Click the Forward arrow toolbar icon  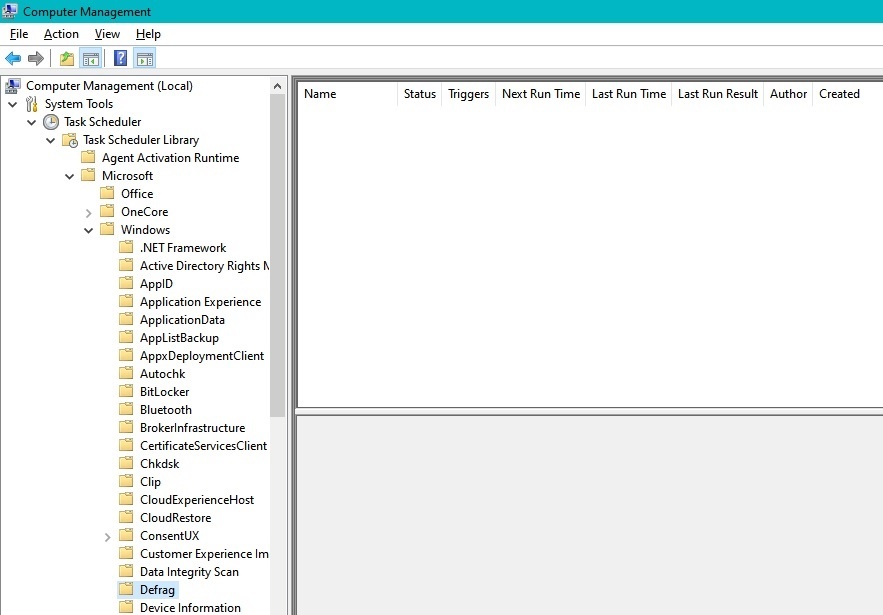pyautogui.click(x=36, y=58)
